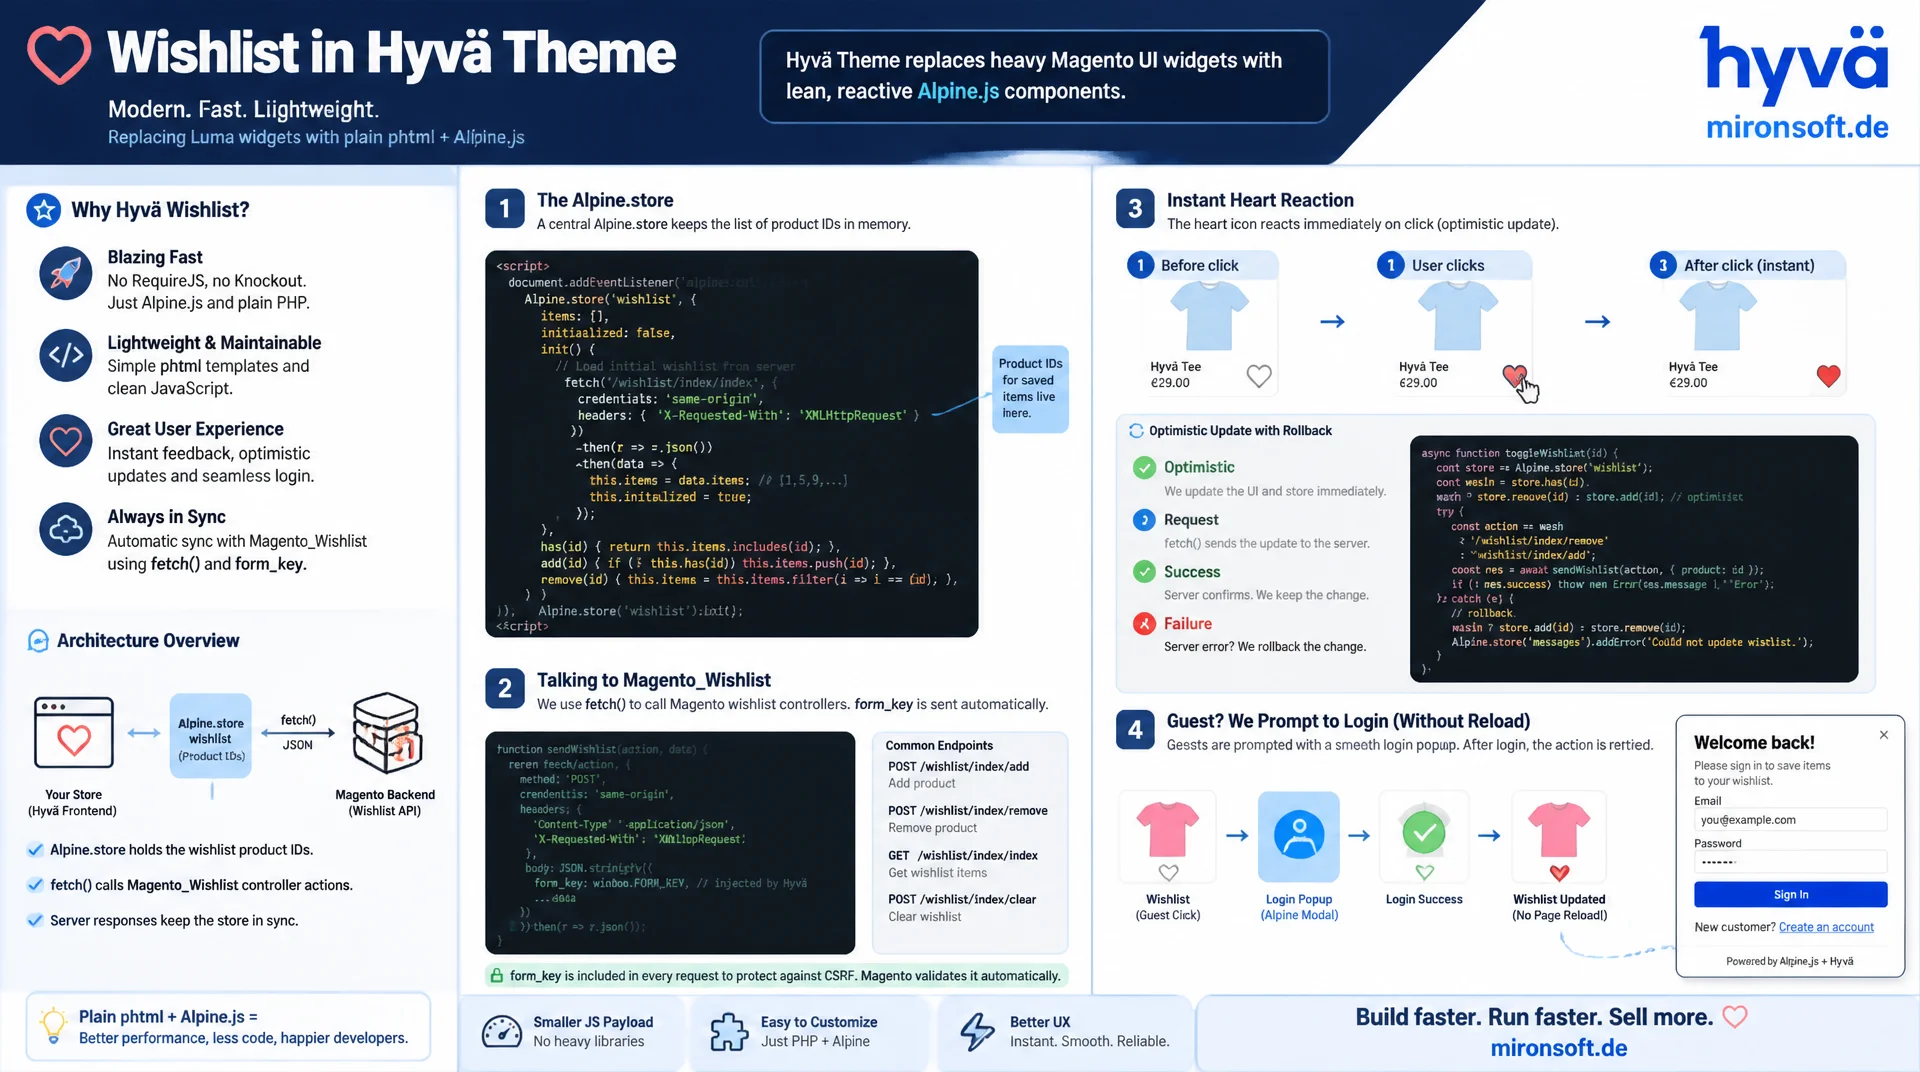Image resolution: width=1920 pixels, height=1072 pixels.
Task: Click the blue tee on the Before click card
Action: point(1209,315)
